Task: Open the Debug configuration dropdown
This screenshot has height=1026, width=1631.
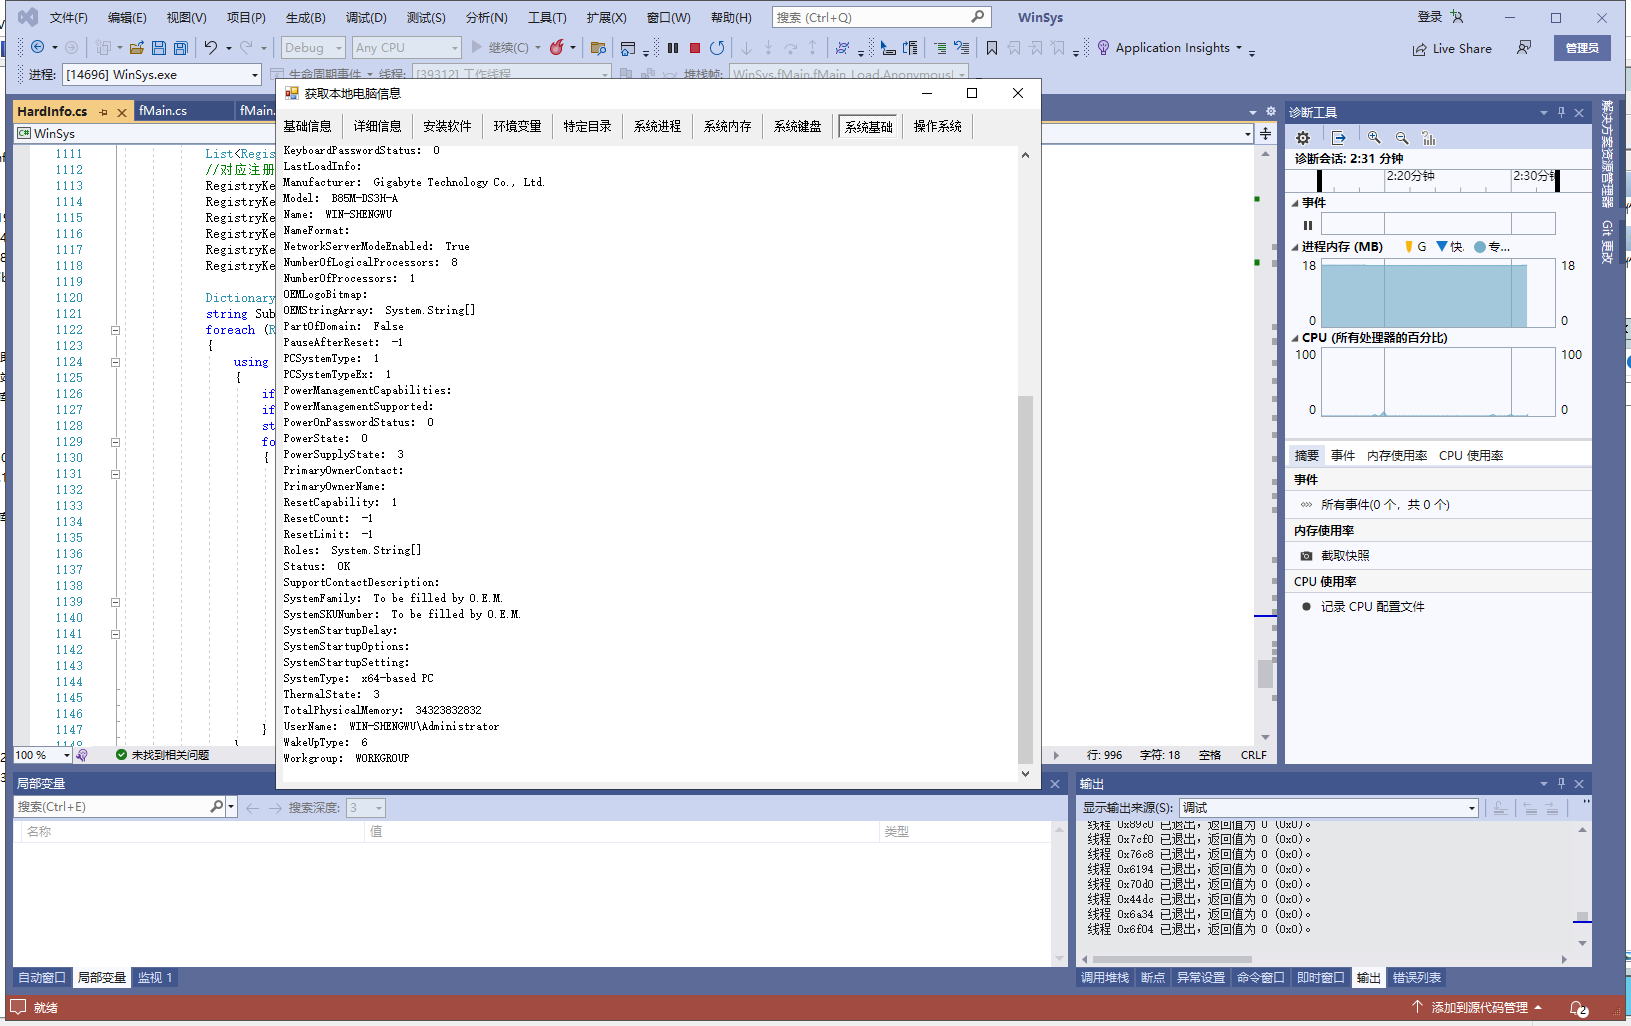Action: [313, 47]
